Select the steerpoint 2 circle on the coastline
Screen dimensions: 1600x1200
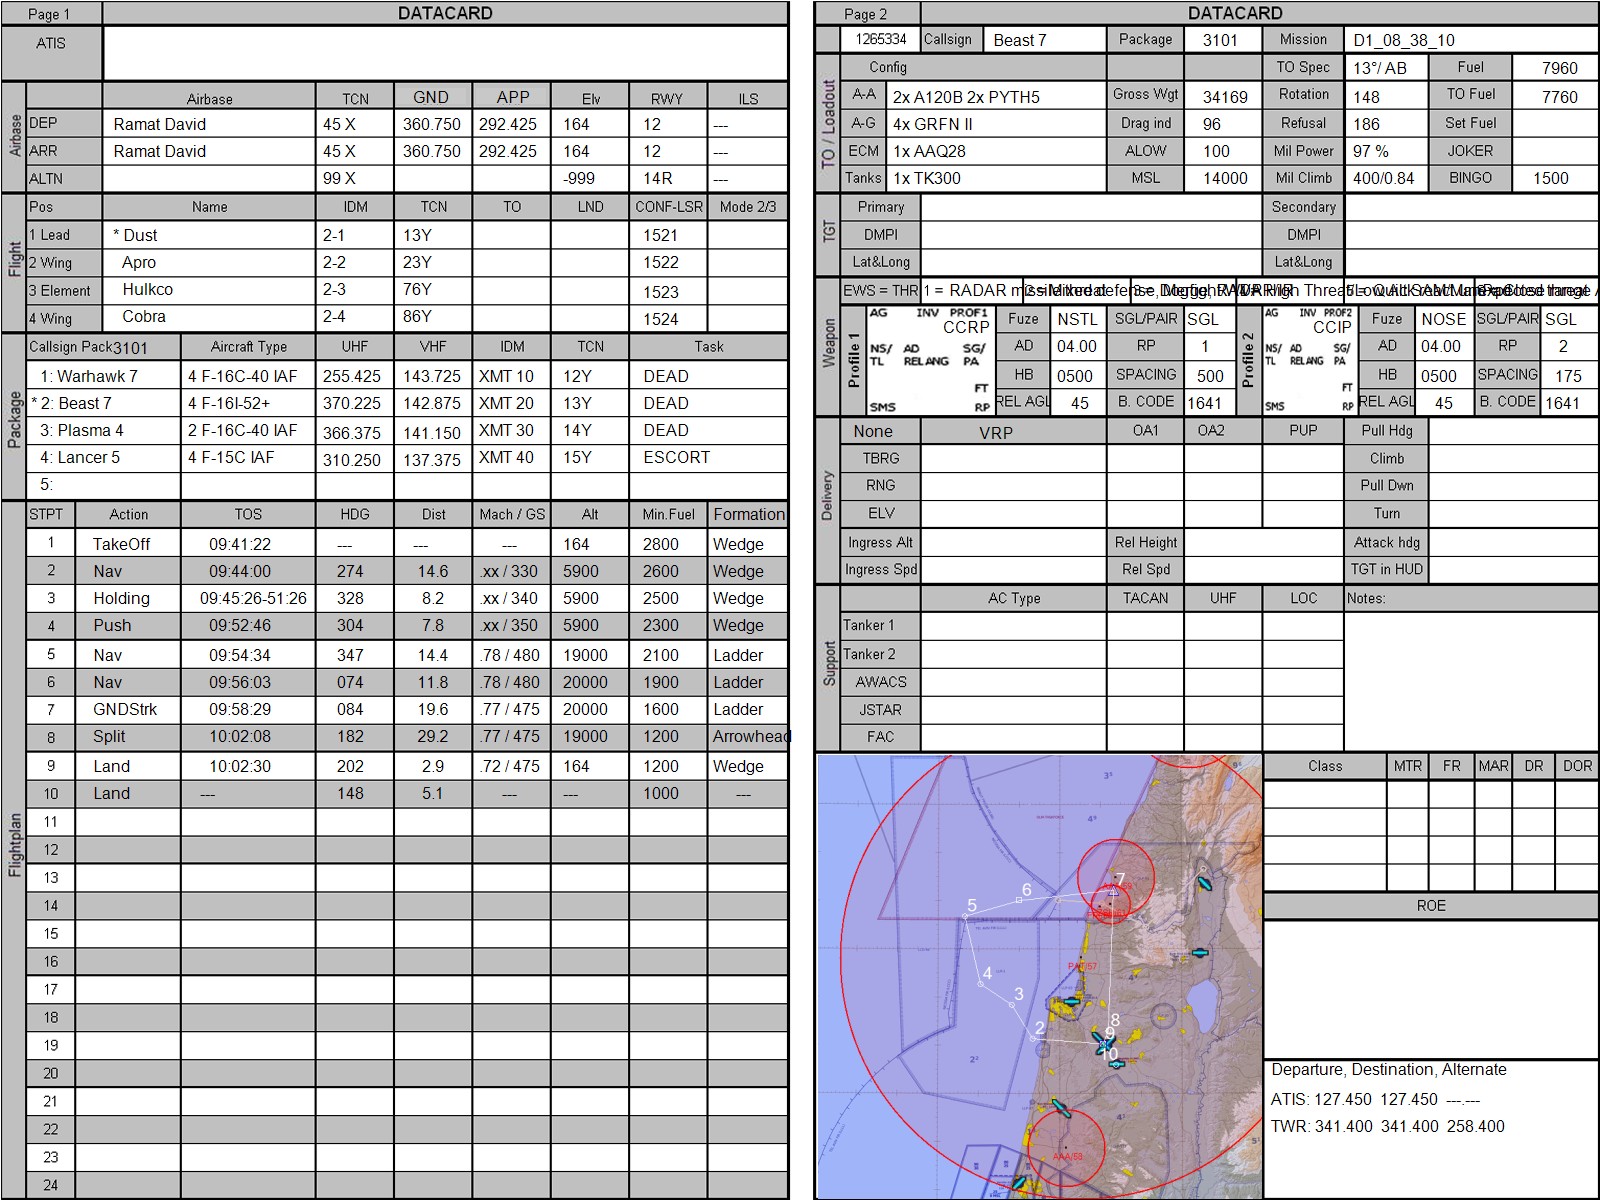[1033, 1039]
